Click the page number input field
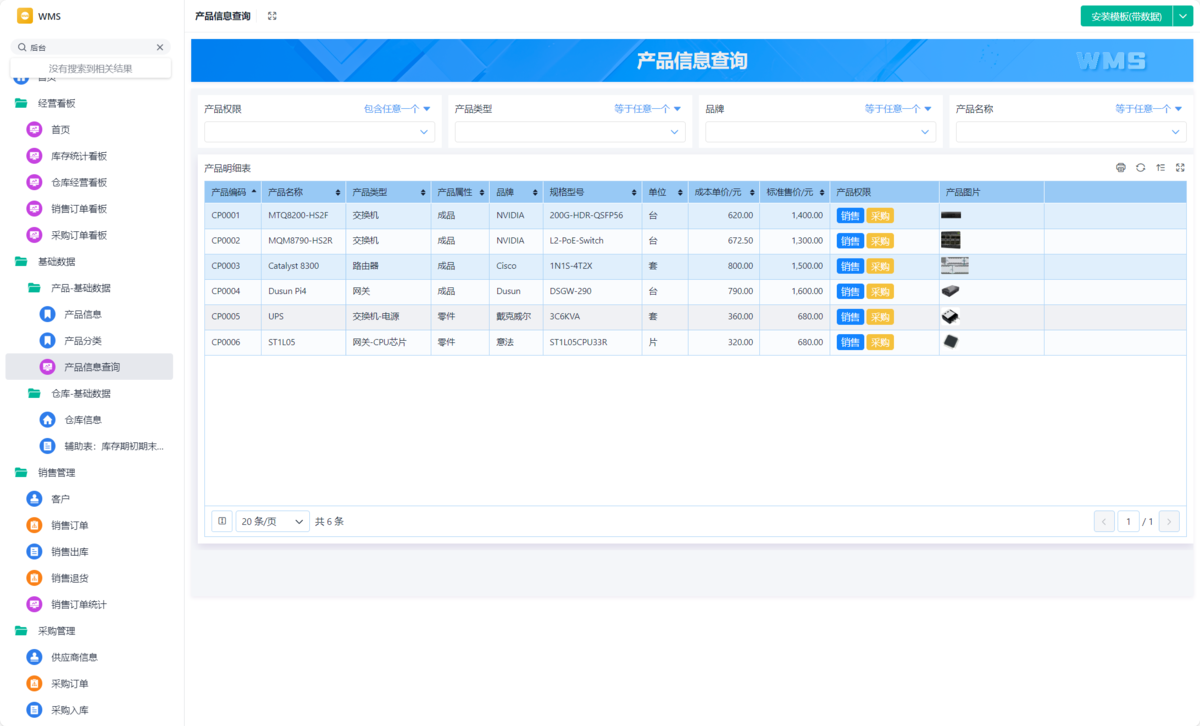The height and width of the screenshot is (726, 1200). 1128,521
